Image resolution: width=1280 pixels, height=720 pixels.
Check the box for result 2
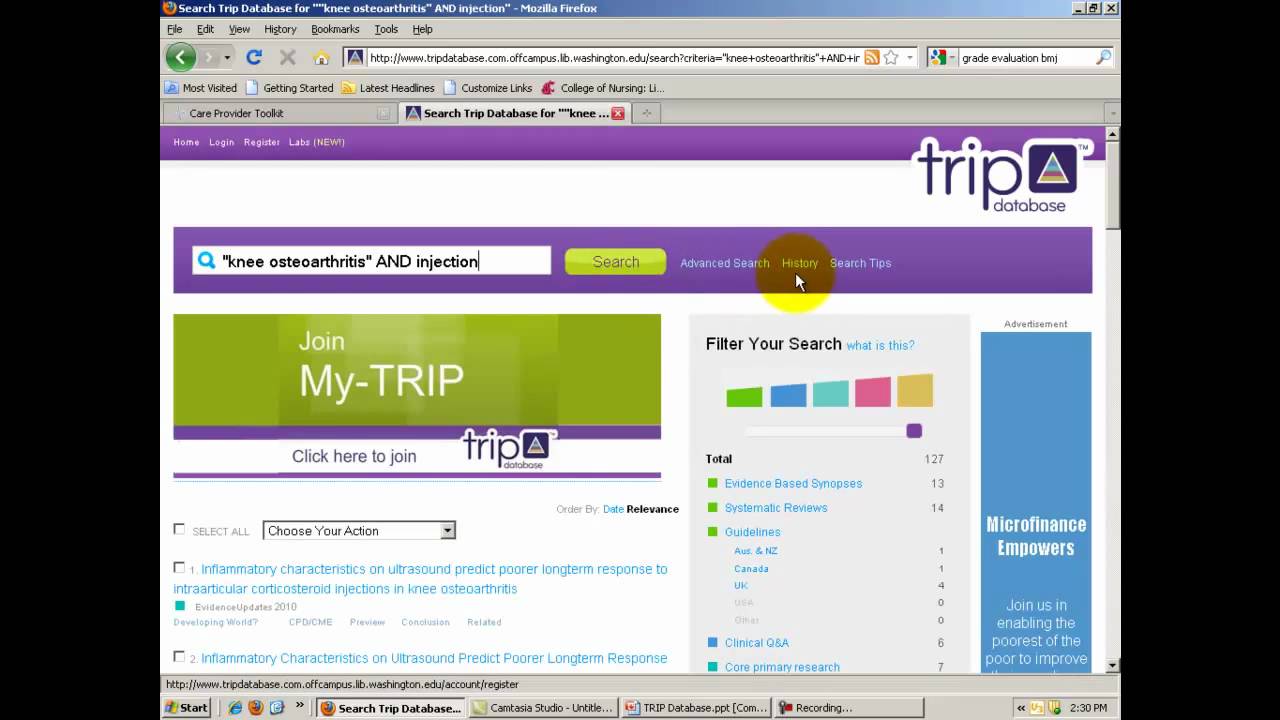179,656
